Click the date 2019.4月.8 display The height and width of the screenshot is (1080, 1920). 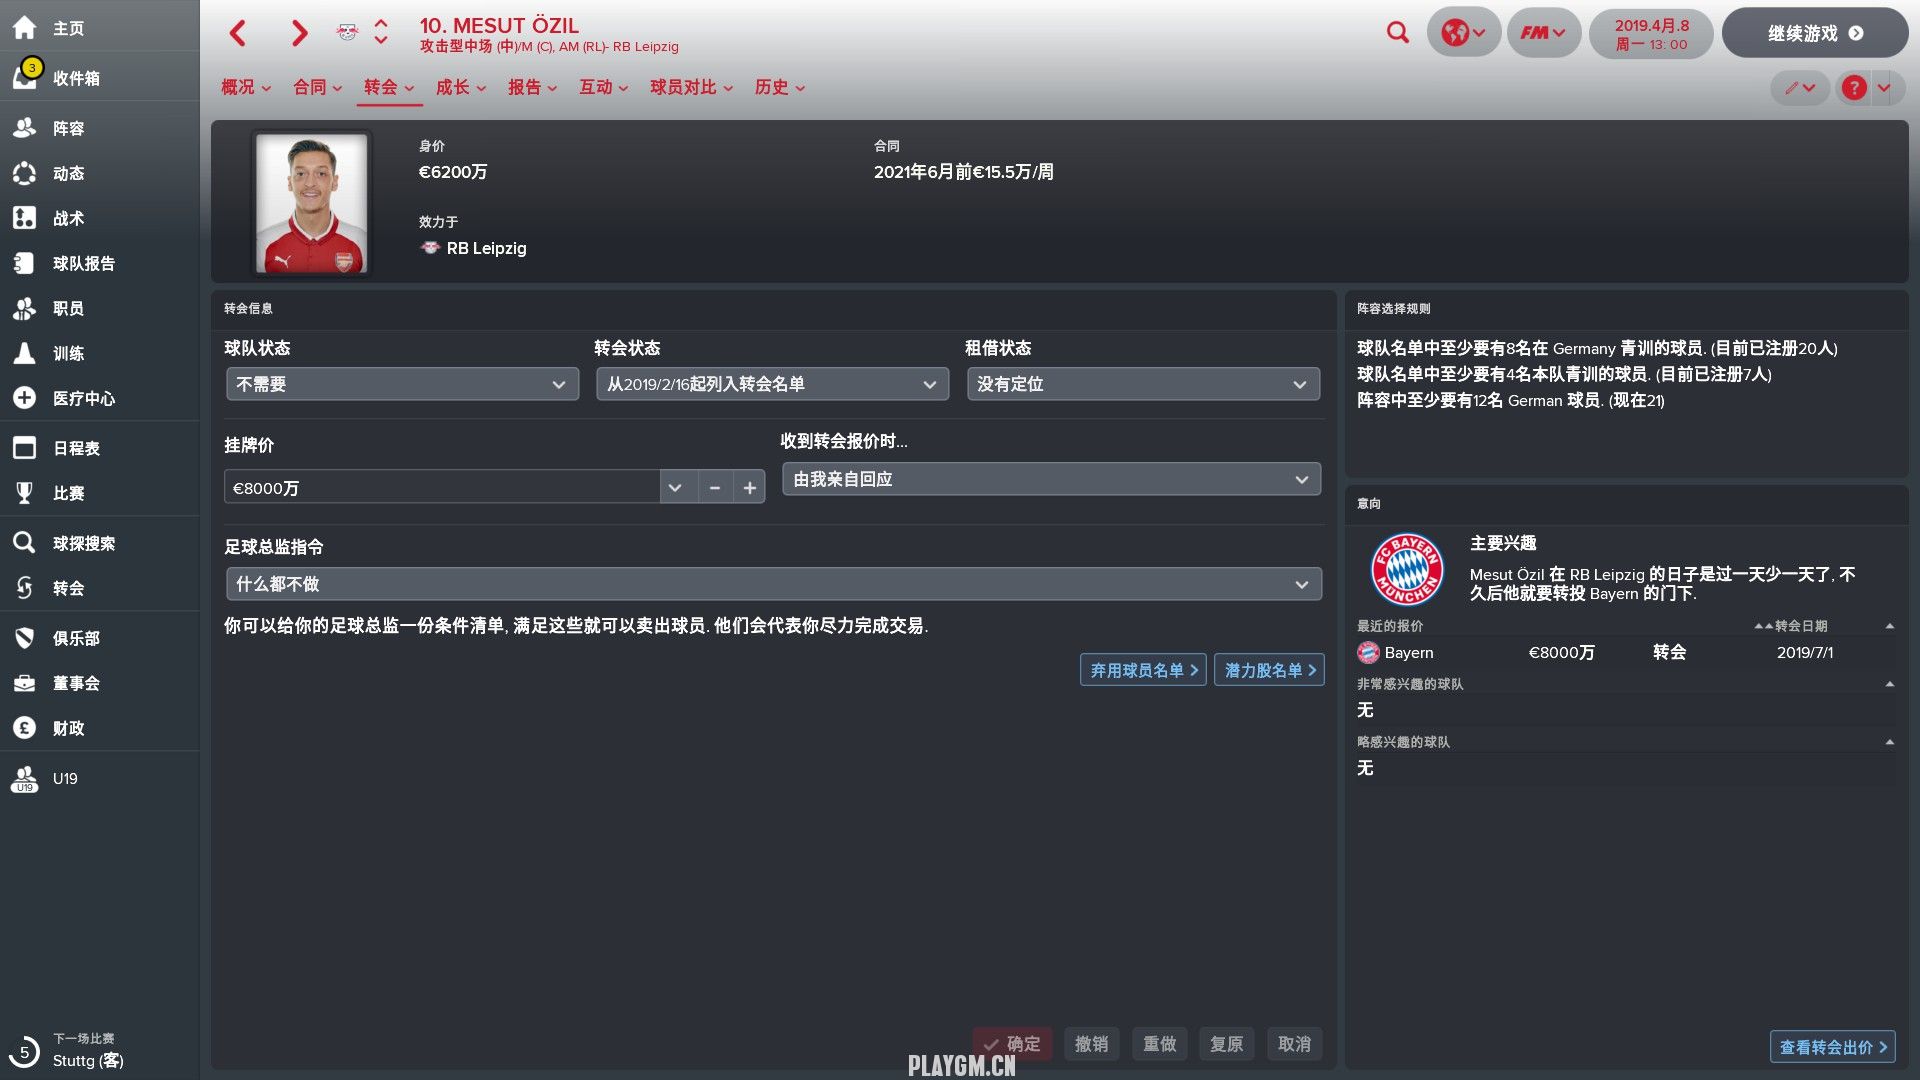[x=1651, y=33]
